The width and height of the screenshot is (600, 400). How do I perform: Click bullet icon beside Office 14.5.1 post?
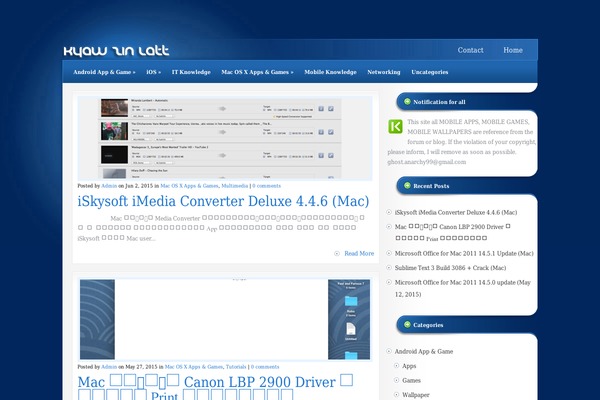(x=389, y=253)
